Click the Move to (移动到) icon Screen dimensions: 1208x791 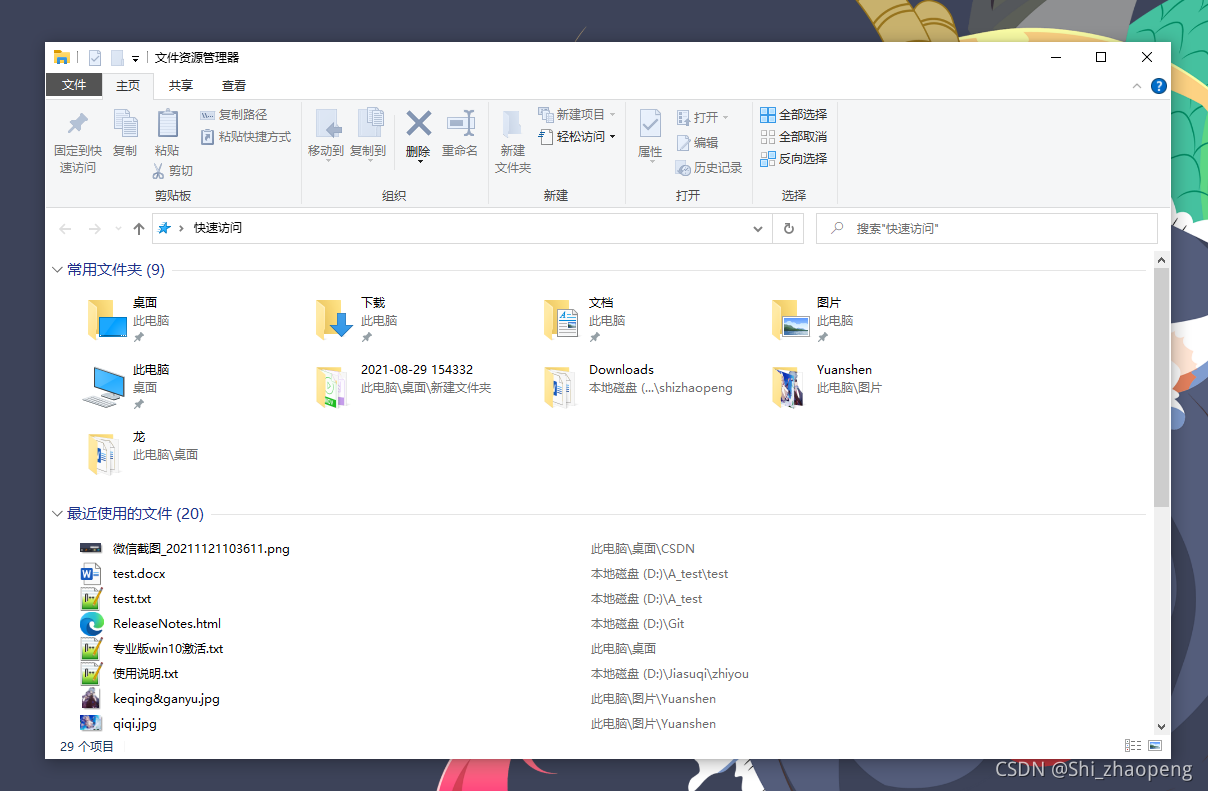(326, 124)
